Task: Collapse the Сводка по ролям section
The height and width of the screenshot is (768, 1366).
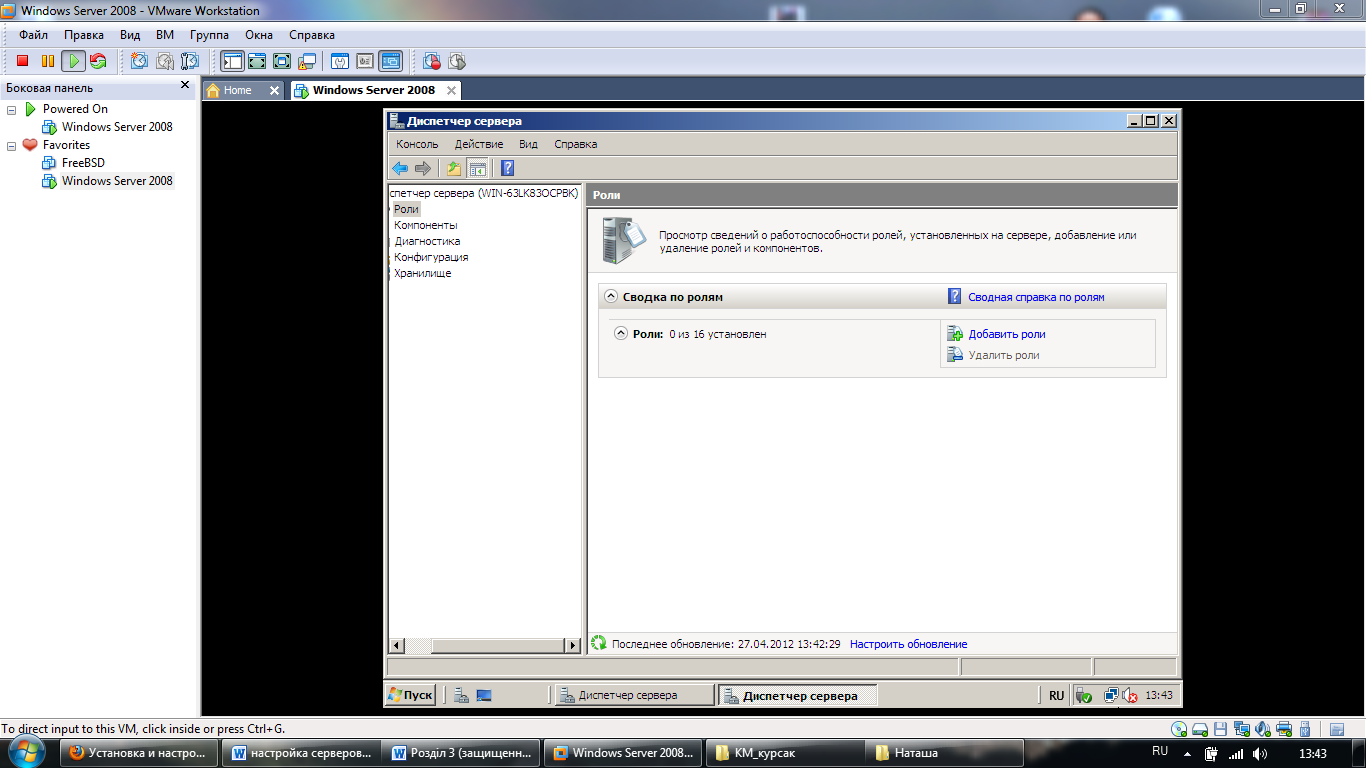Action: click(x=610, y=297)
